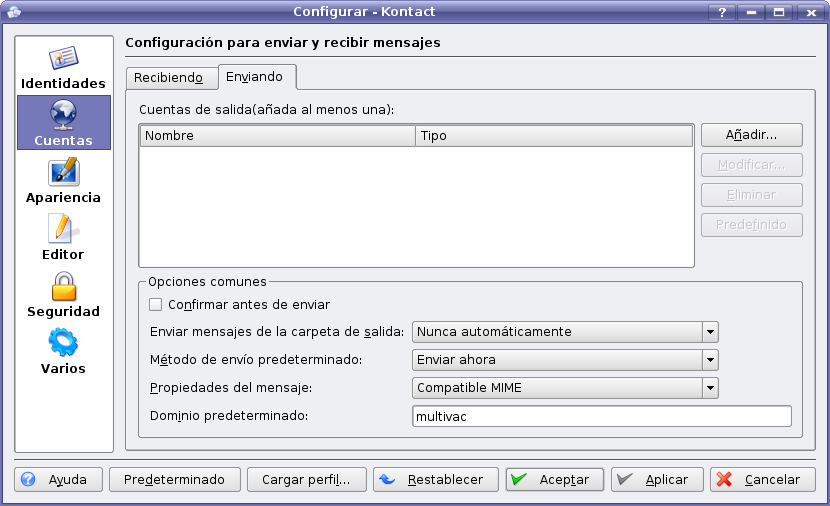This screenshot has width=830, height=506.
Task: Click the Modificar... button
Action: [x=752, y=165]
